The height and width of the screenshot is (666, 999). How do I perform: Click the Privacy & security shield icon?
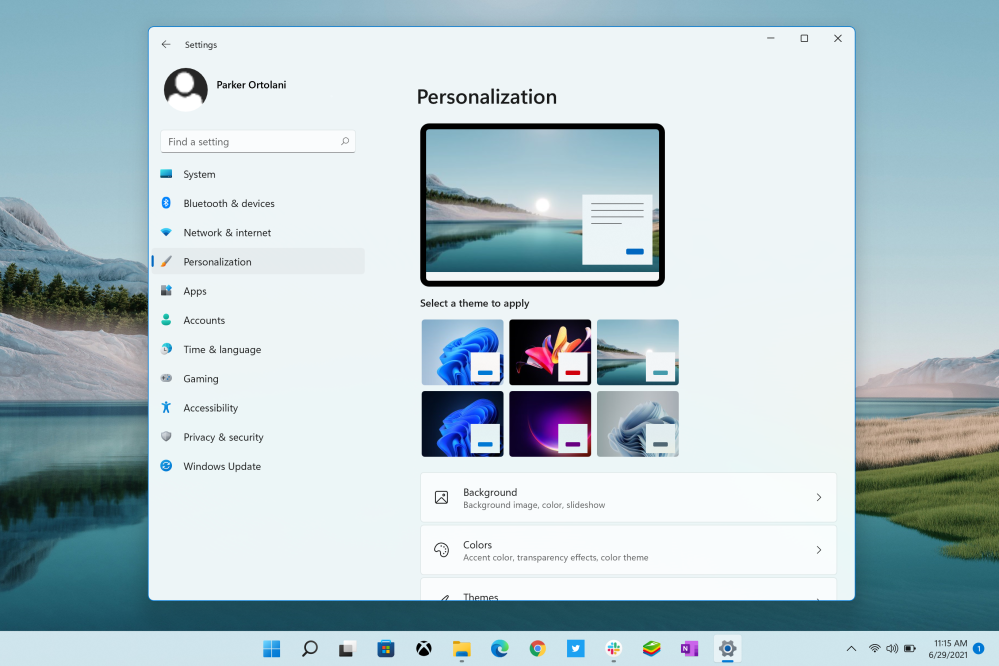166,437
